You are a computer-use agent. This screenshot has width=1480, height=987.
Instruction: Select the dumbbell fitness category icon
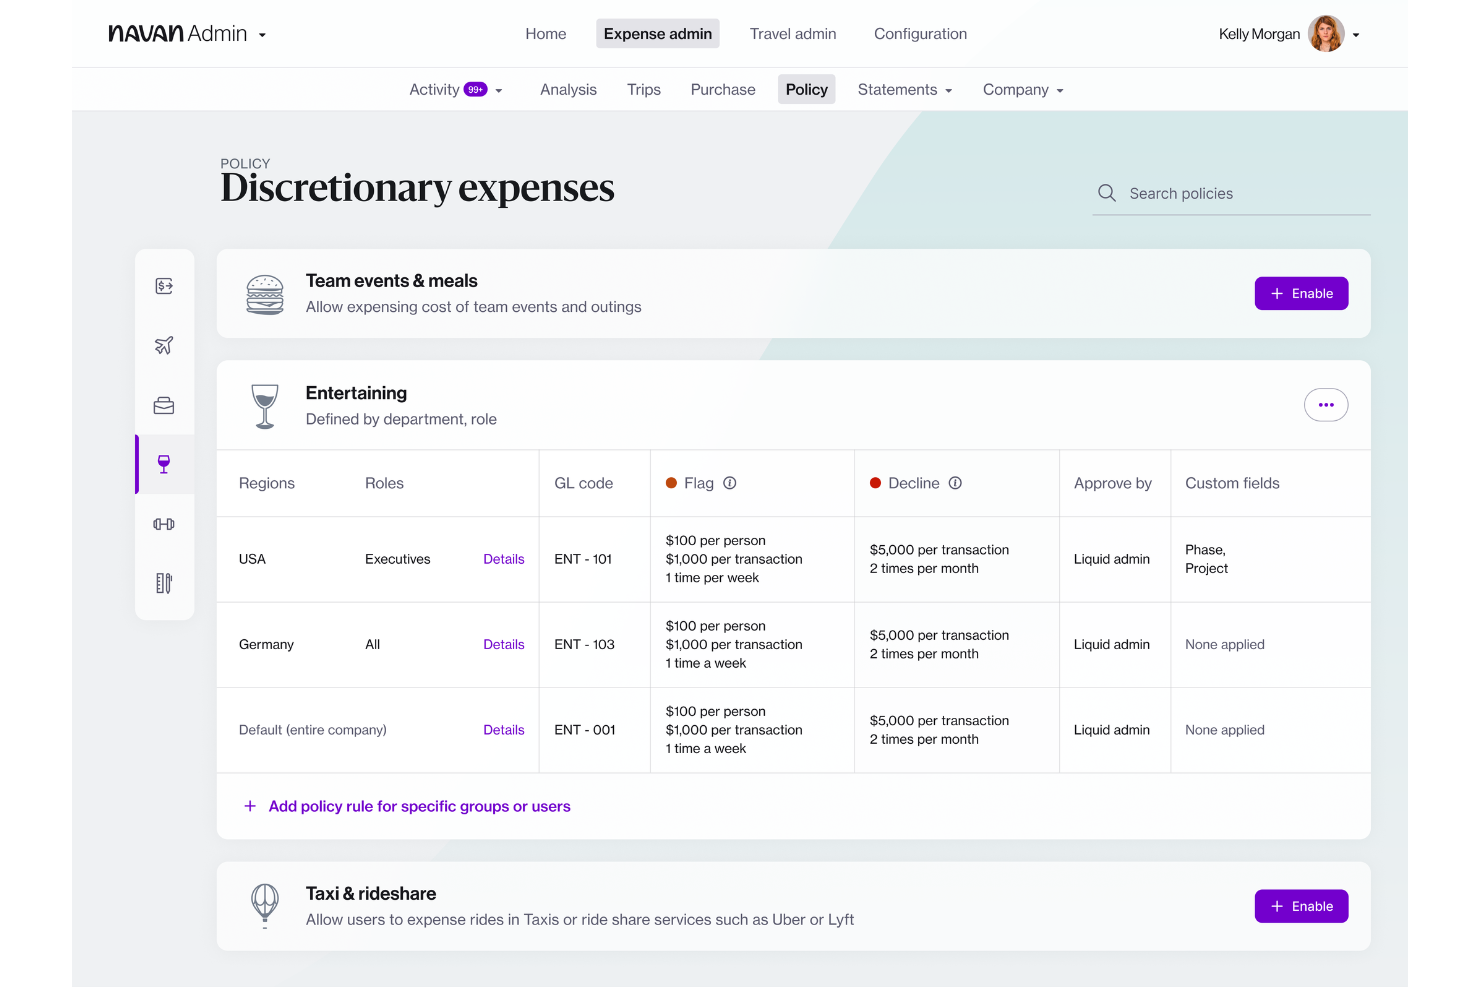pyautogui.click(x=163, y=523)
